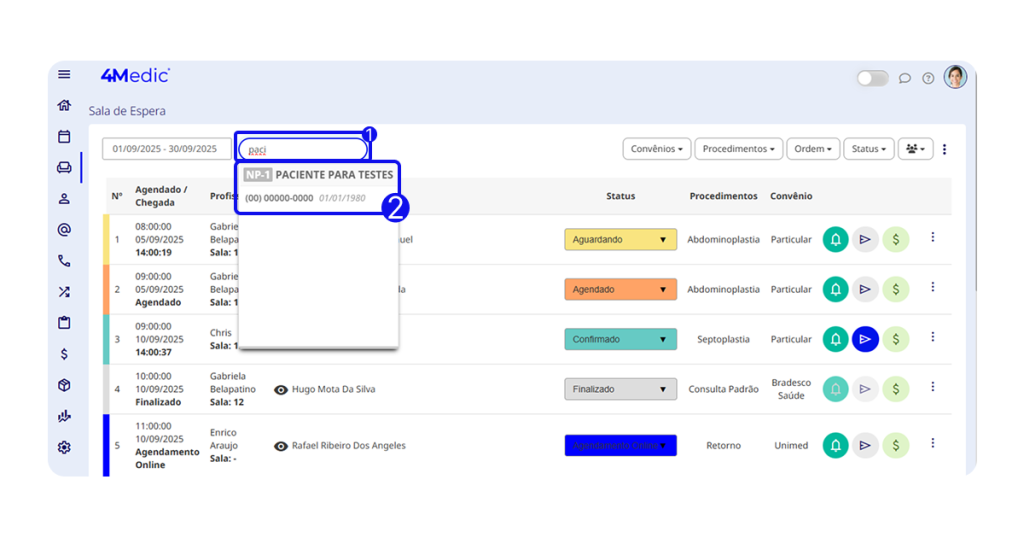Open the Confirmado status dropdown
Viewport: 1024px width, 538px height.
[620, 340]
